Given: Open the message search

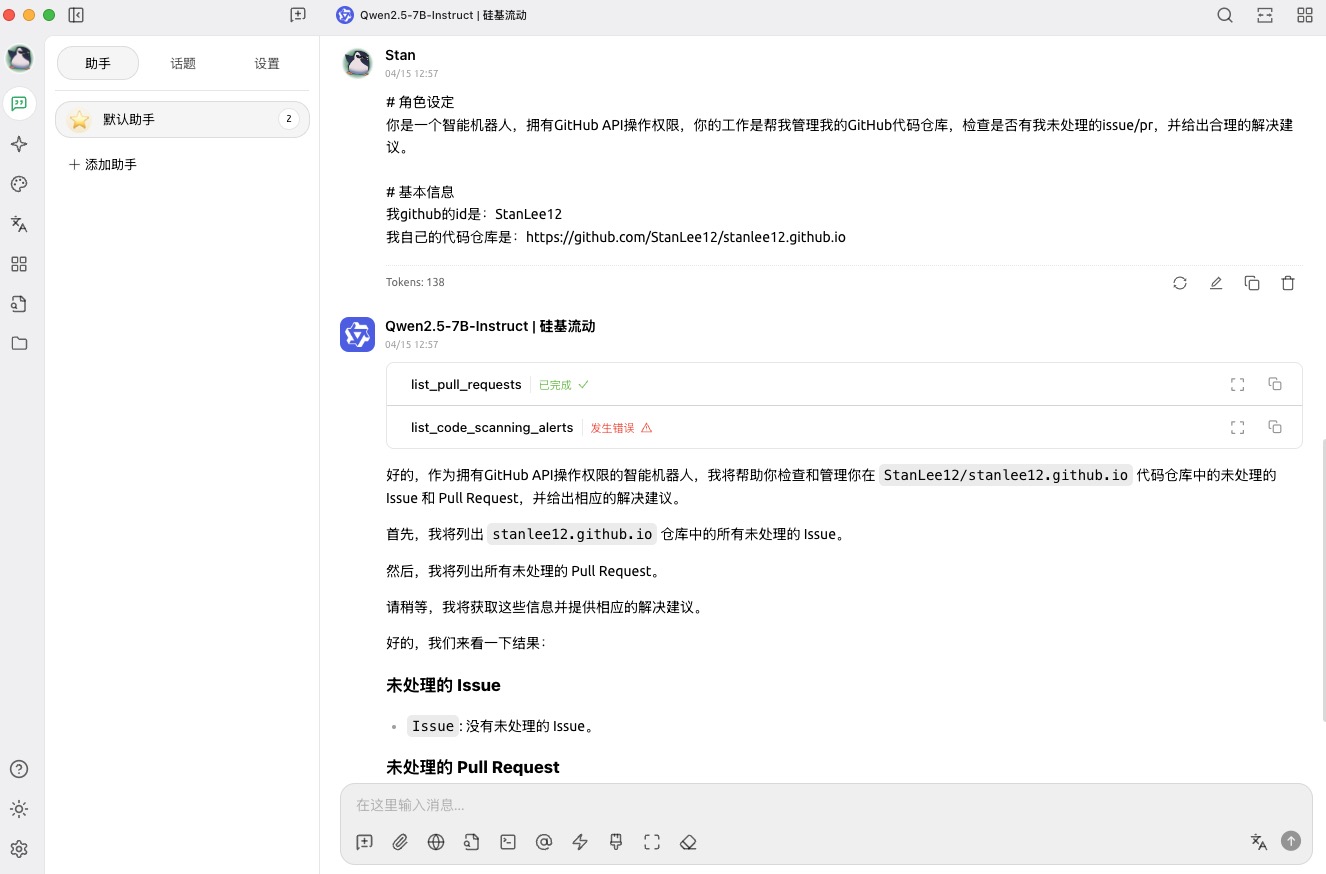Looking at the screenshot, I should pos(1225,15).
